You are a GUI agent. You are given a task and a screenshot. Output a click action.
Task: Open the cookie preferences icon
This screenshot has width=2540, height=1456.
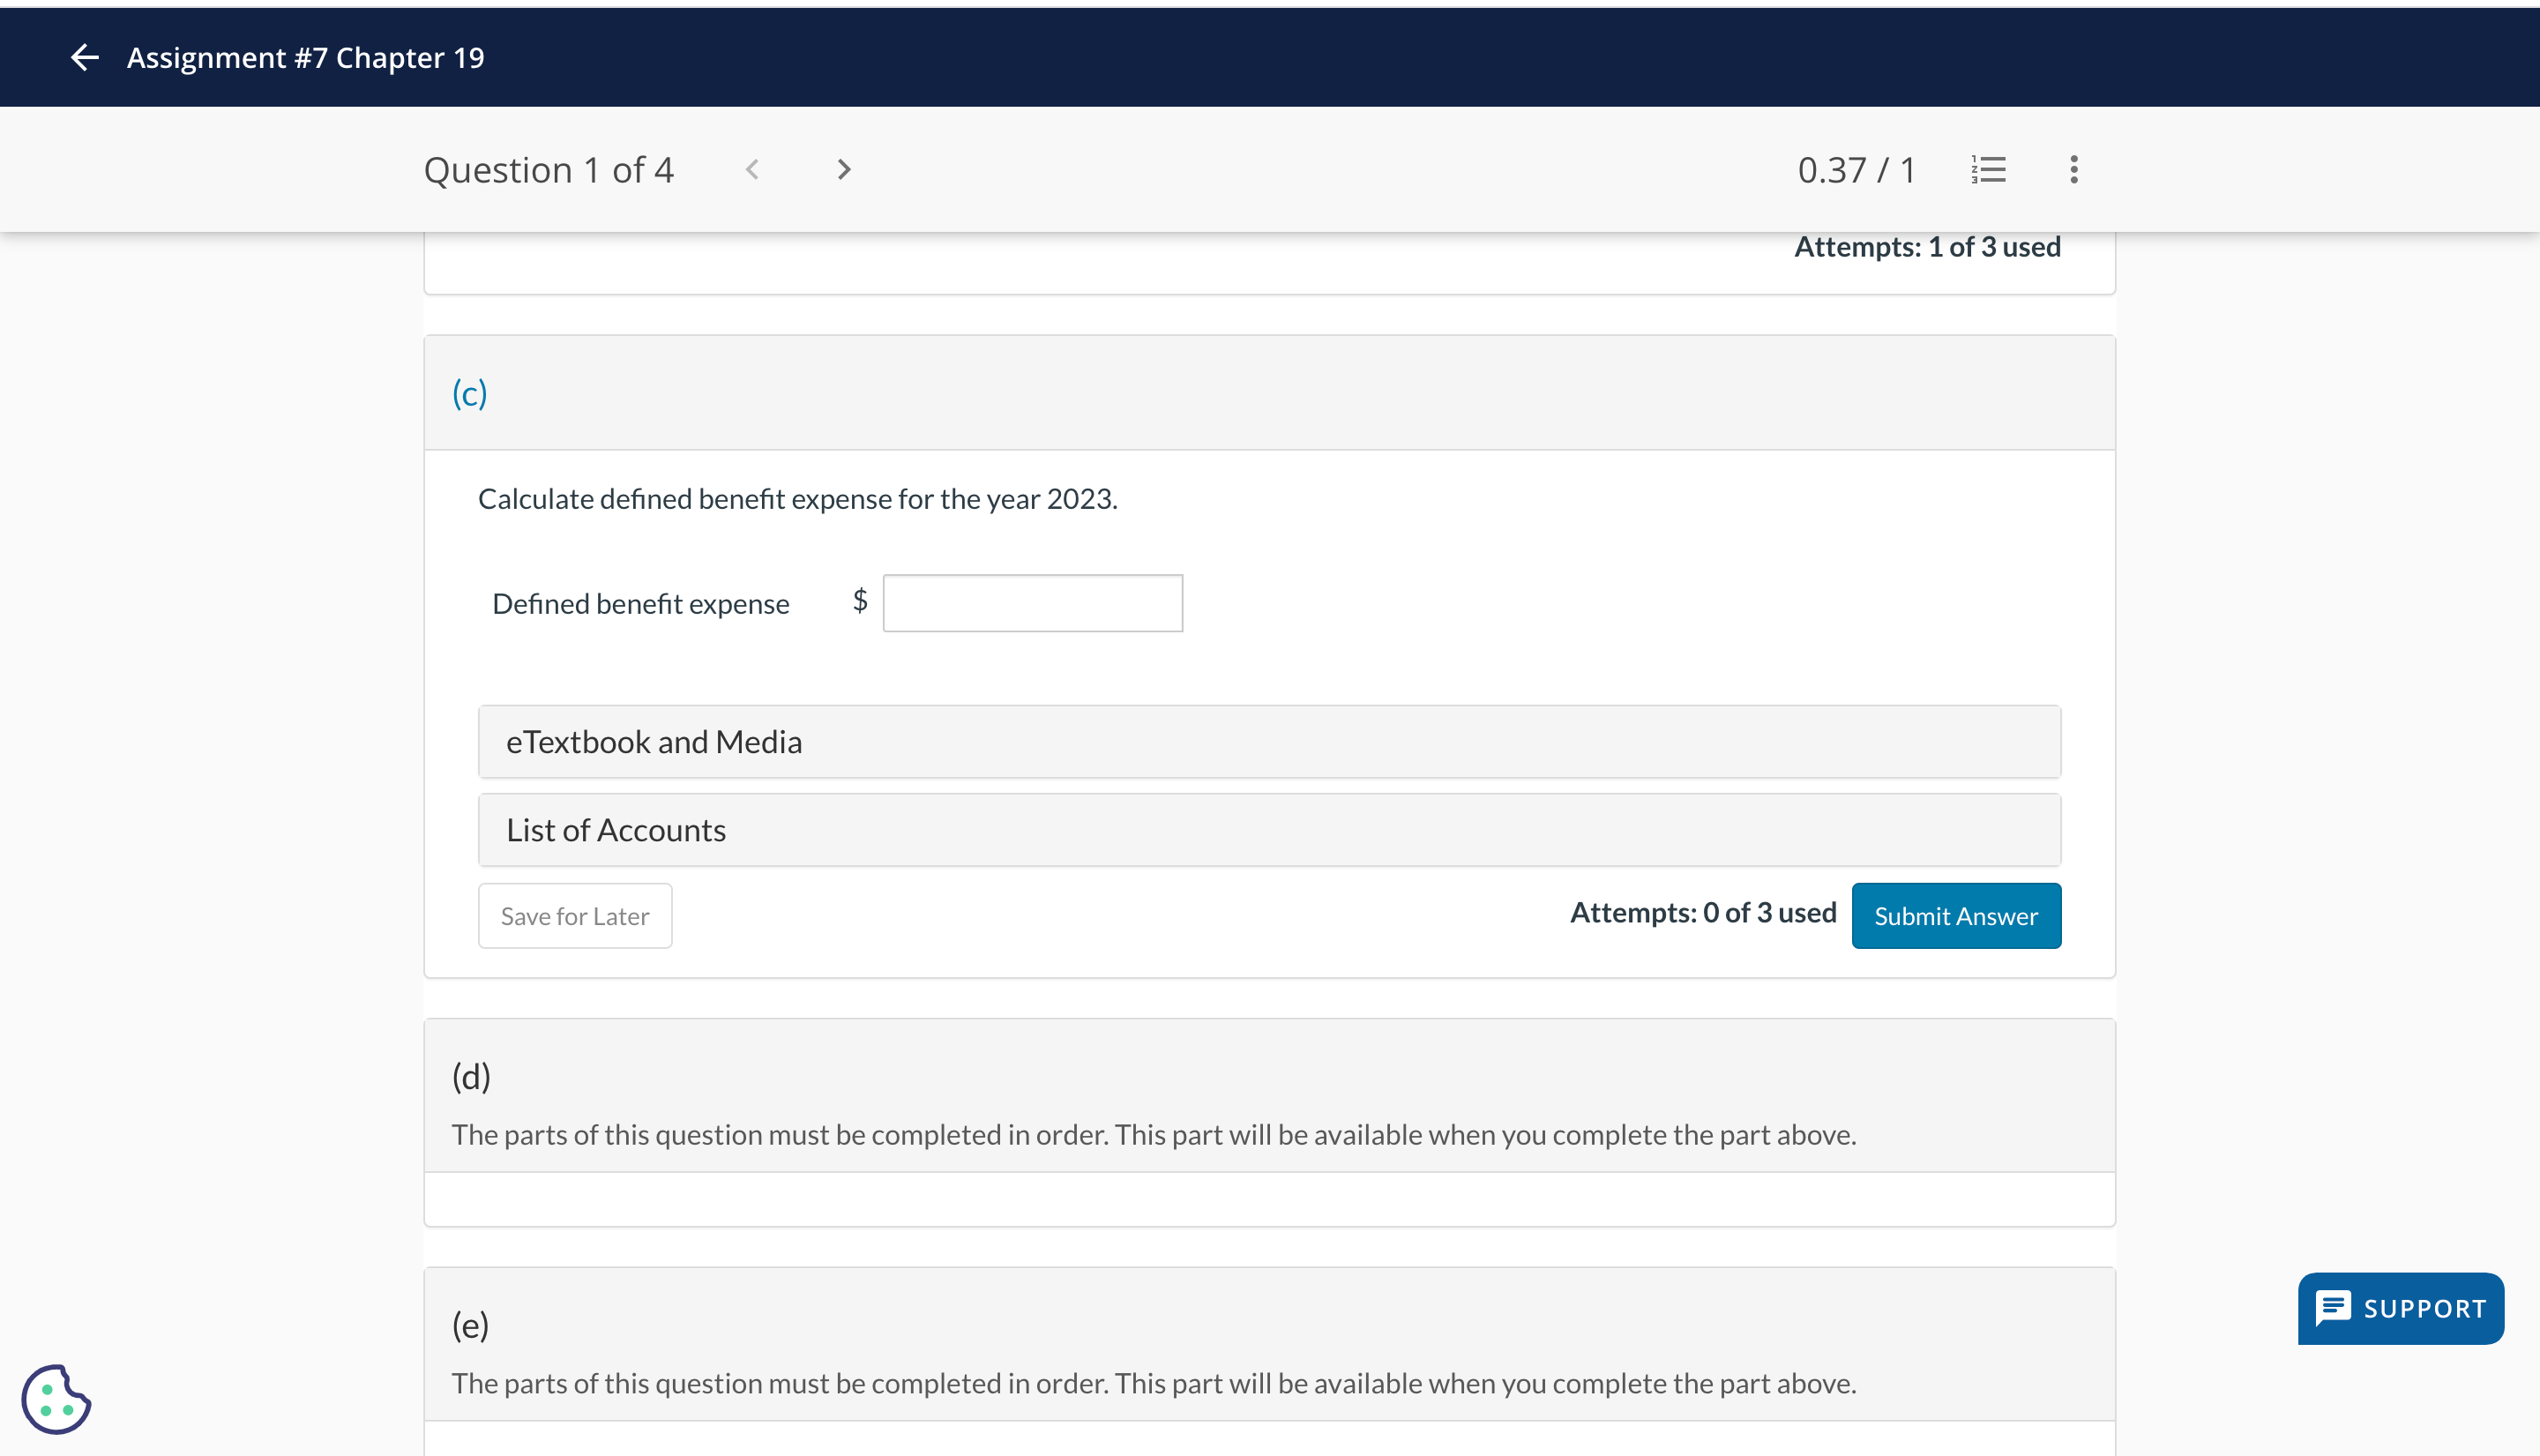click(x=56, y=1399)
